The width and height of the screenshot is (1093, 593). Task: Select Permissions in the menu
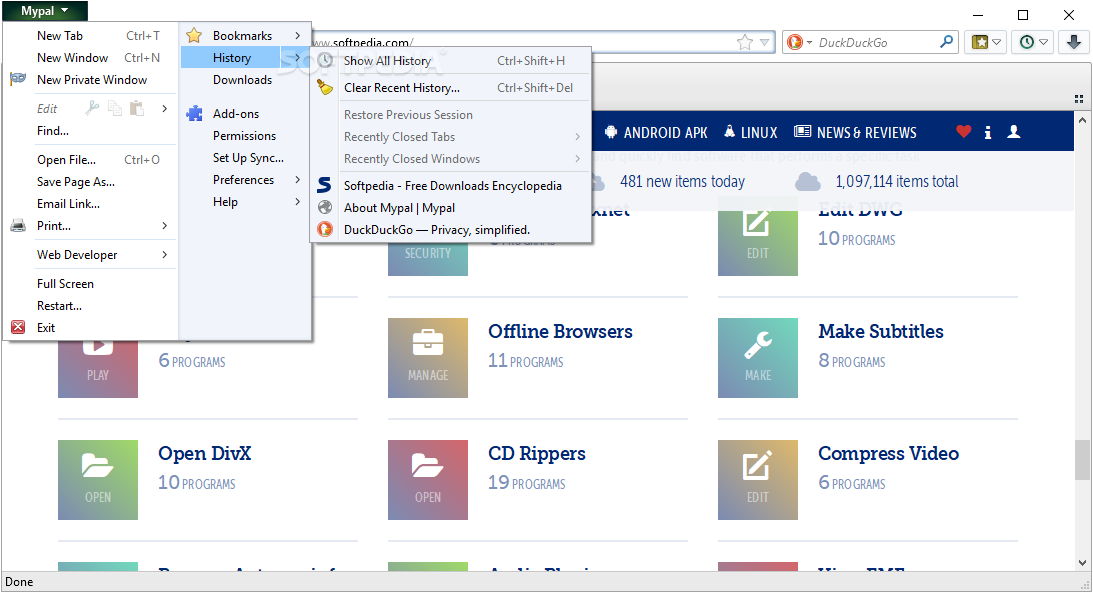tap(245, 136)
